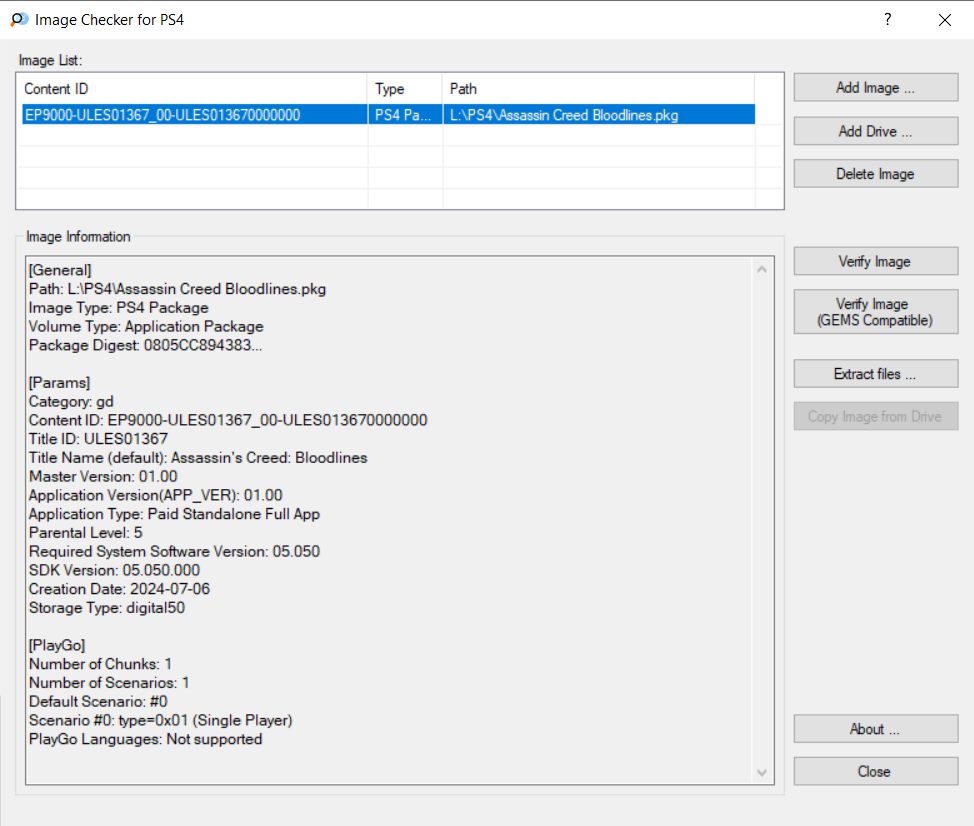Click the Storage Type: digital50 line
Screen dimensions: 974x826
point(107,608)
